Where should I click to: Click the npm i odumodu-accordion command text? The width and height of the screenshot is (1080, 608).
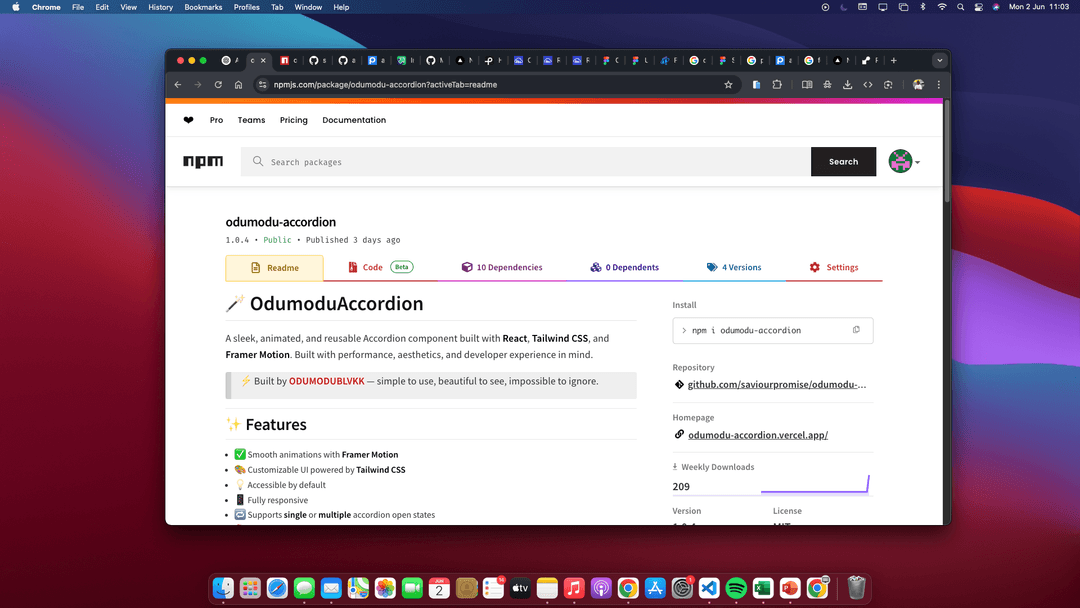click(746, 331)
